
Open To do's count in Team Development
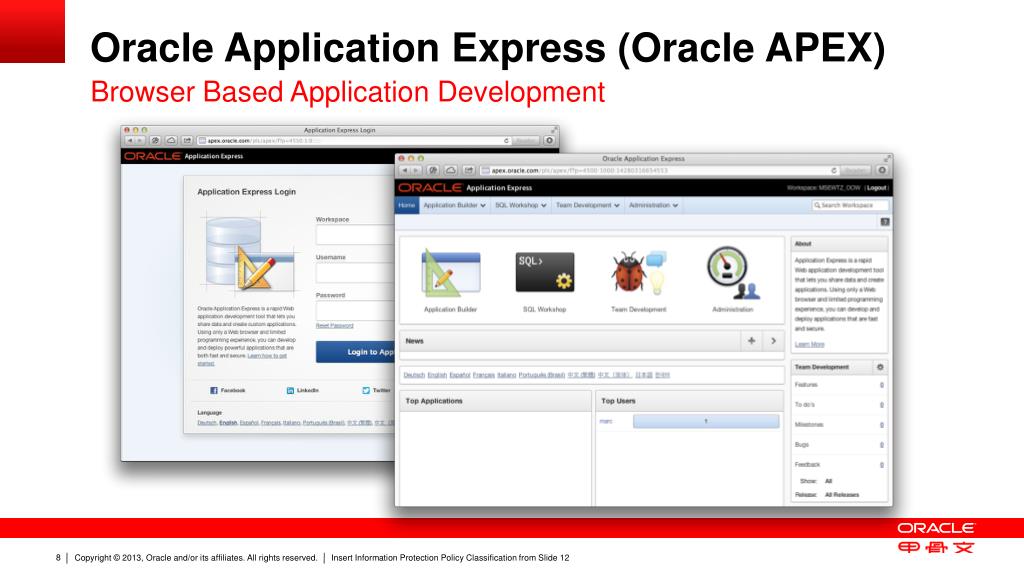(x=882, y=405)
